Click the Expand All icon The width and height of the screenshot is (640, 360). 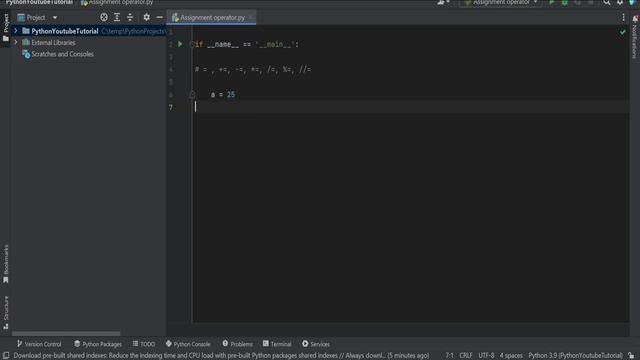[x=117, y=17]
